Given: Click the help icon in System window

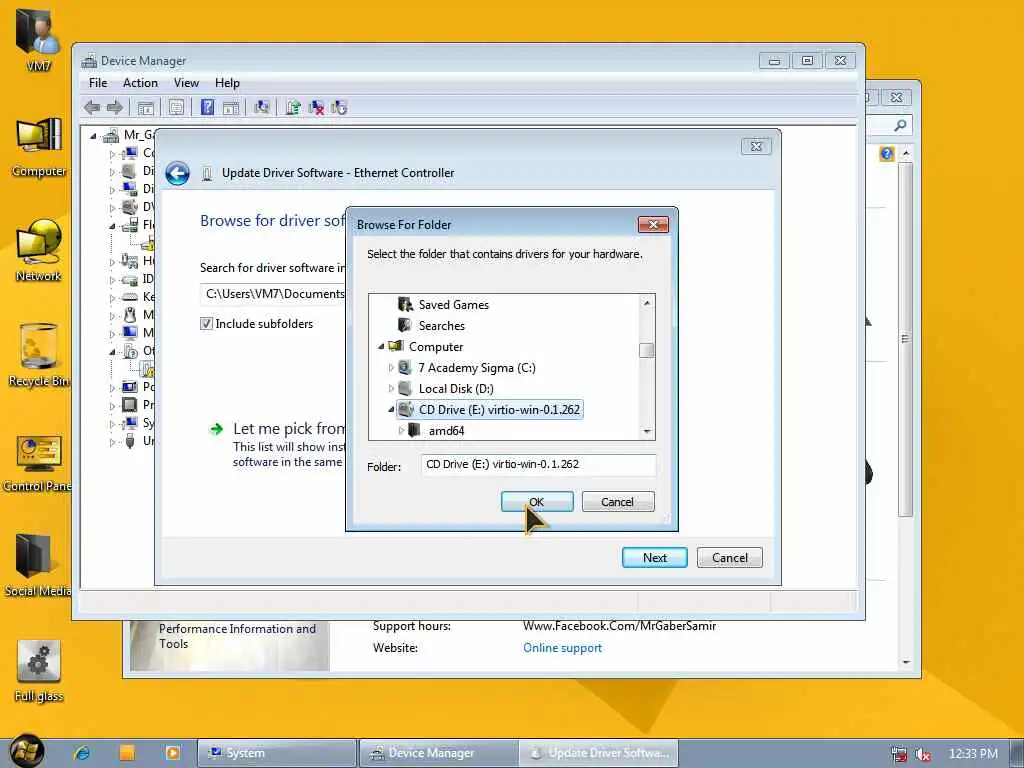Looking at the screenshot, I should 886,153.
